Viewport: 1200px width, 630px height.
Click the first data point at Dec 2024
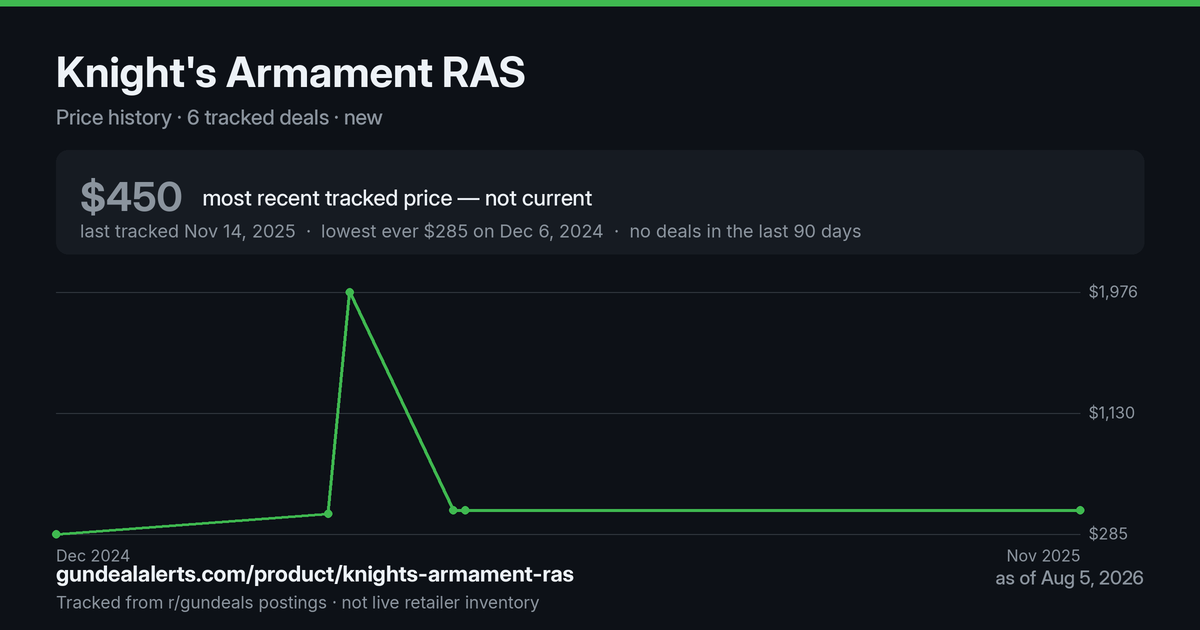click(x=56, y=534)
